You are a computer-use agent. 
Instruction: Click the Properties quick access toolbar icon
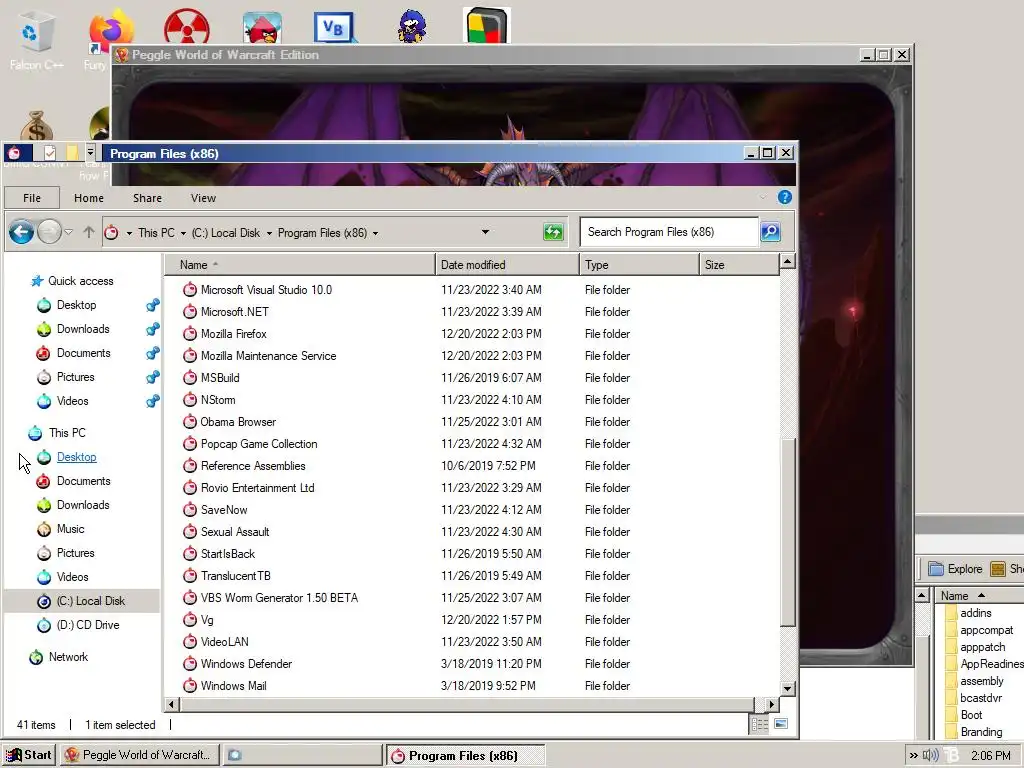point(50,153)
